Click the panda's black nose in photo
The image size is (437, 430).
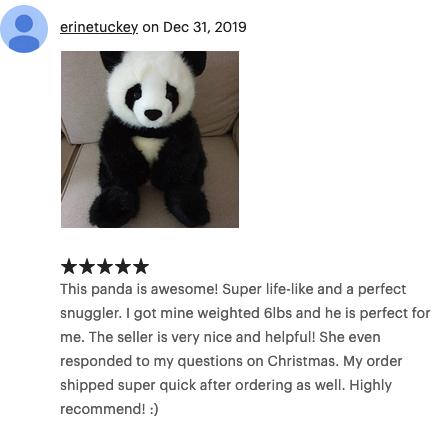pos(153,115)
